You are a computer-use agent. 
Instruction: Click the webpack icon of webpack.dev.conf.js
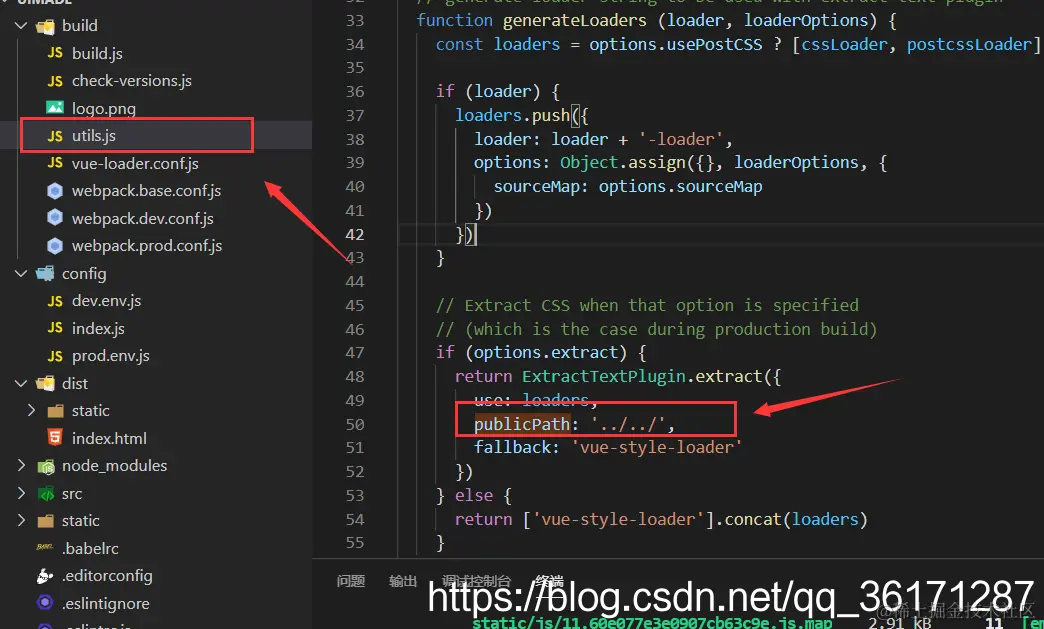[55, 218]
